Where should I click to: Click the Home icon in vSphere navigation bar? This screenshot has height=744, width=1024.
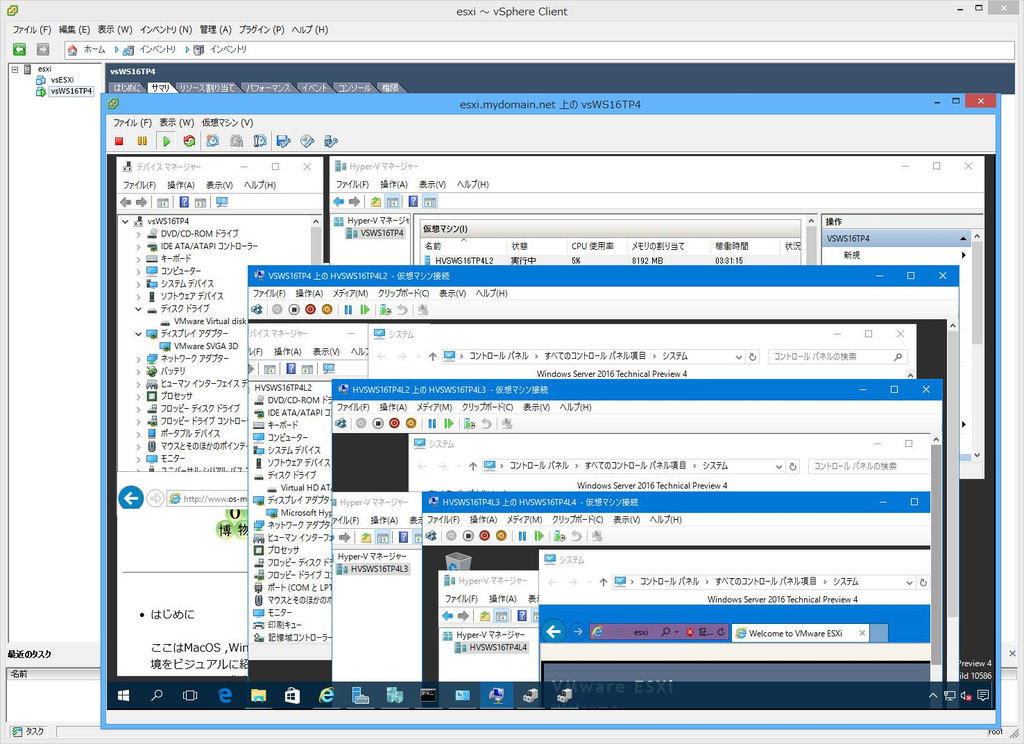72,50
